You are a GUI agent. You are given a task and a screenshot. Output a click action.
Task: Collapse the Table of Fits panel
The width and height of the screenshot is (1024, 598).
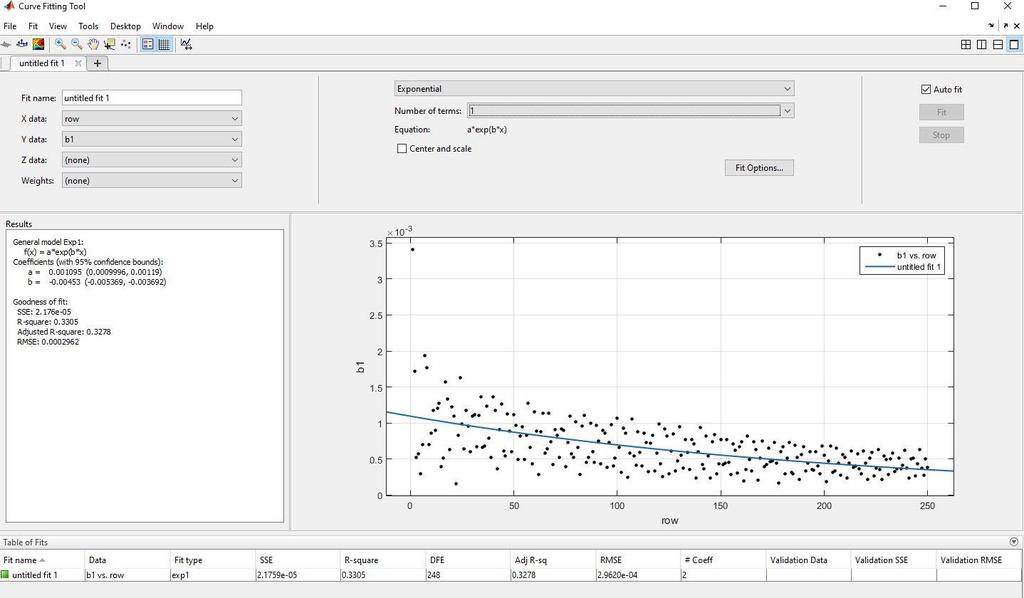tap(1014, 542)
